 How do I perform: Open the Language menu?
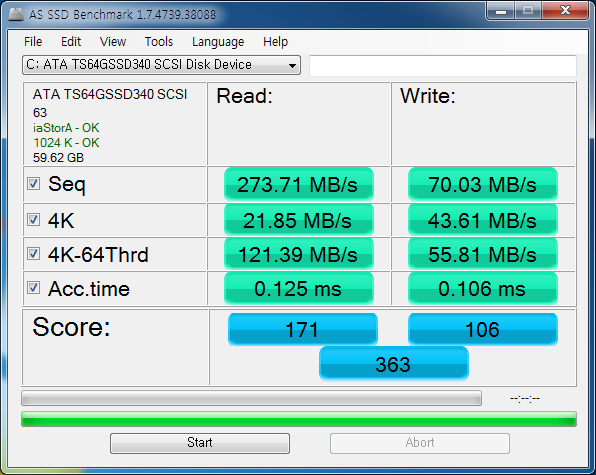tap(218, 42)
